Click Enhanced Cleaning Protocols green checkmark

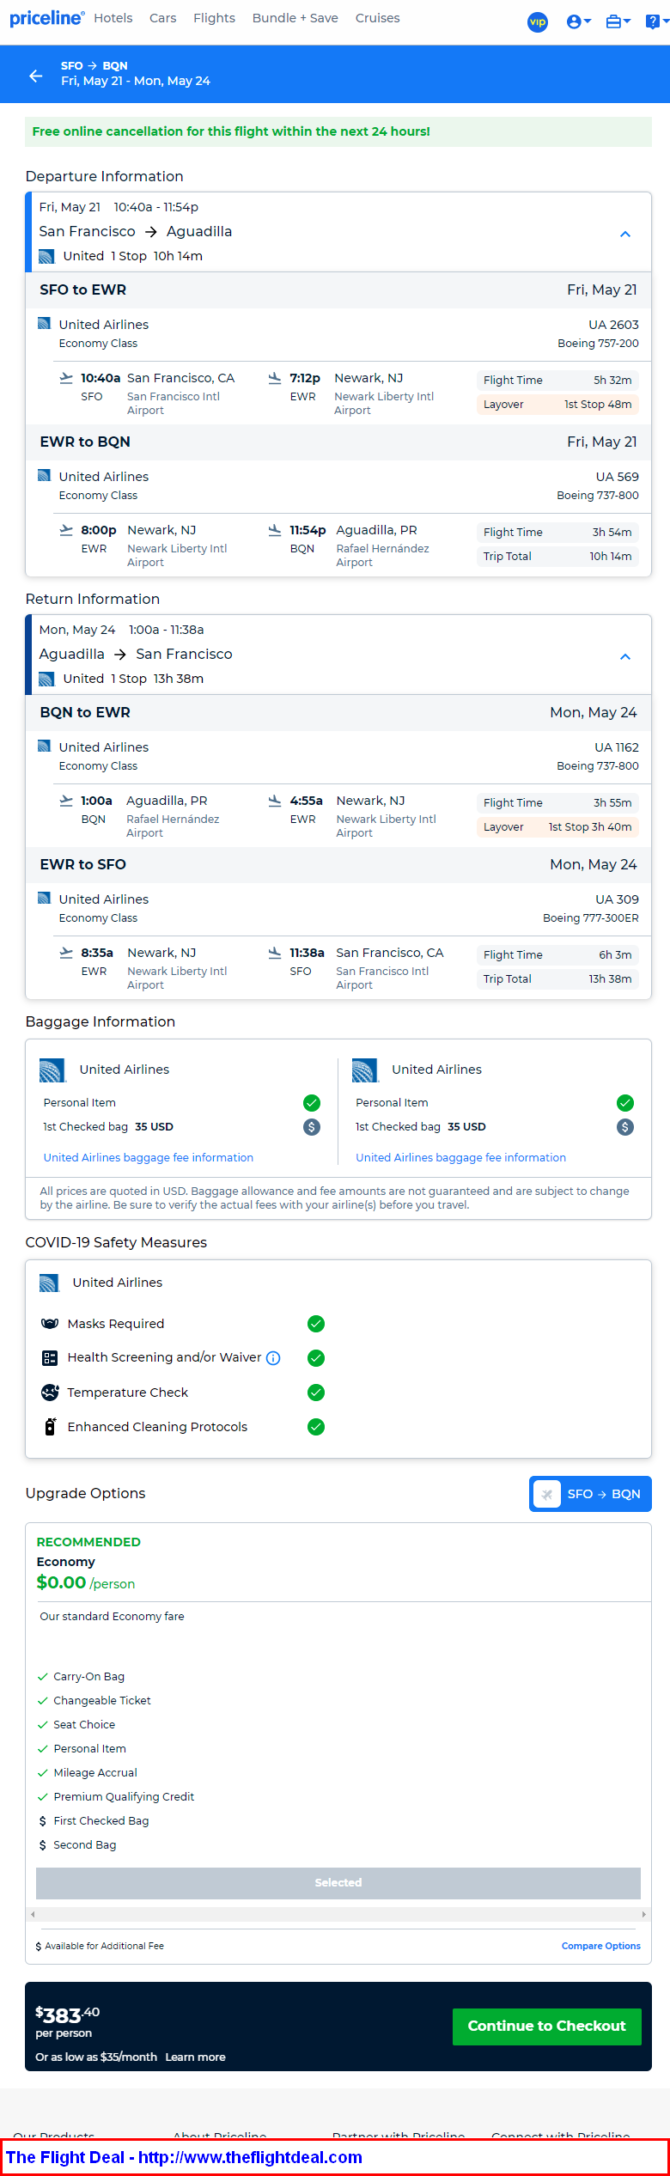(316, 1427)
